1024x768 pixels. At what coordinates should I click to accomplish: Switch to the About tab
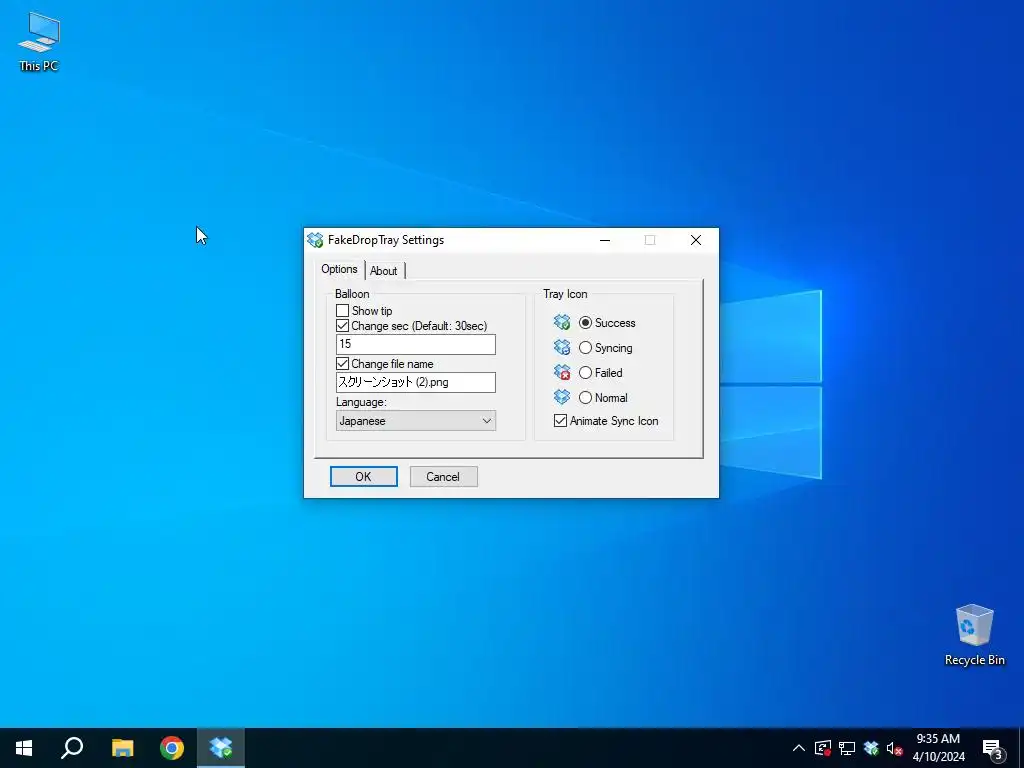(384, 270)
